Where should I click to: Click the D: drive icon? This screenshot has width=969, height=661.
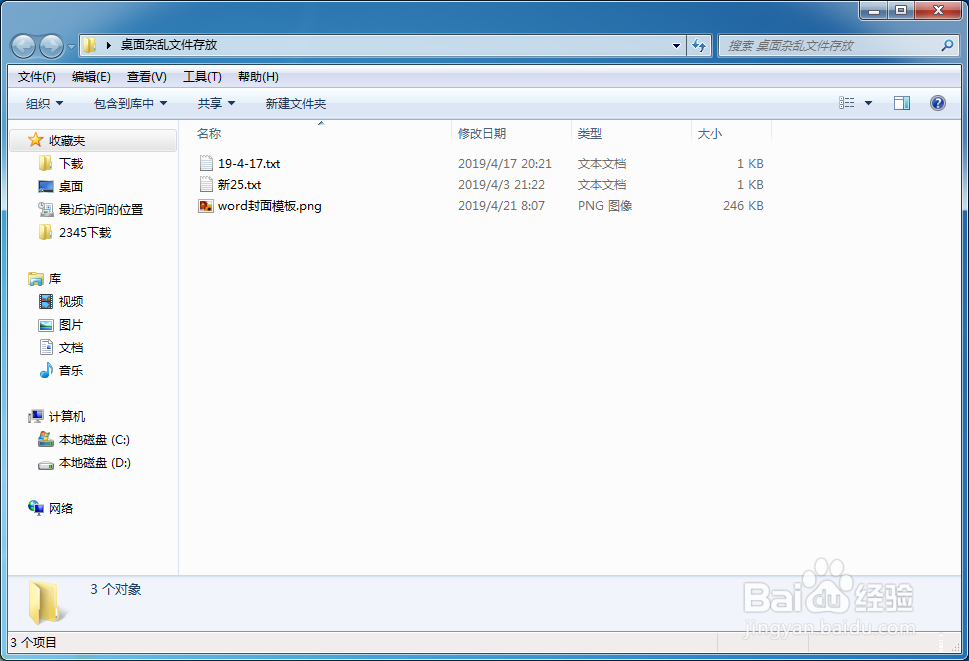pyautogui.click(x=46, y=463)
